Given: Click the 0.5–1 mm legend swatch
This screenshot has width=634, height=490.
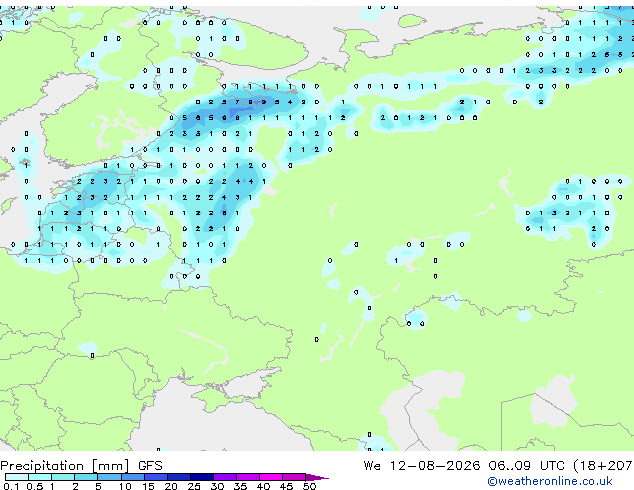Looking at the screenshot, I should tap(40, 477).
